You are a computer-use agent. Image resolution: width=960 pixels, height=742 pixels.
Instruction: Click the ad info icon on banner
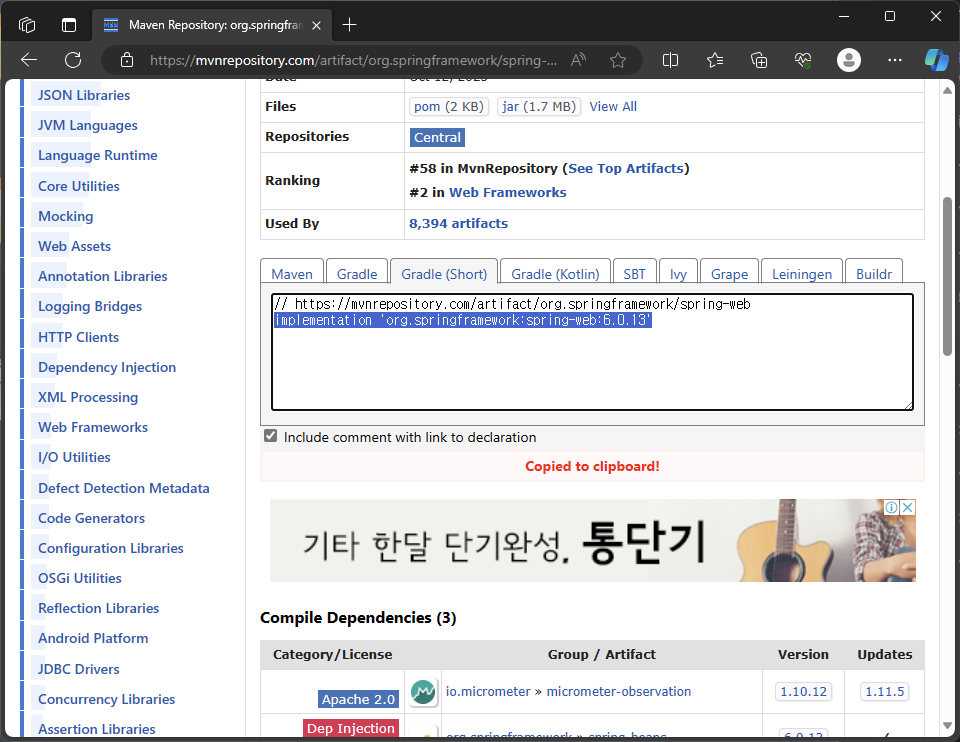pyautogui.click(x=891, y=507)
